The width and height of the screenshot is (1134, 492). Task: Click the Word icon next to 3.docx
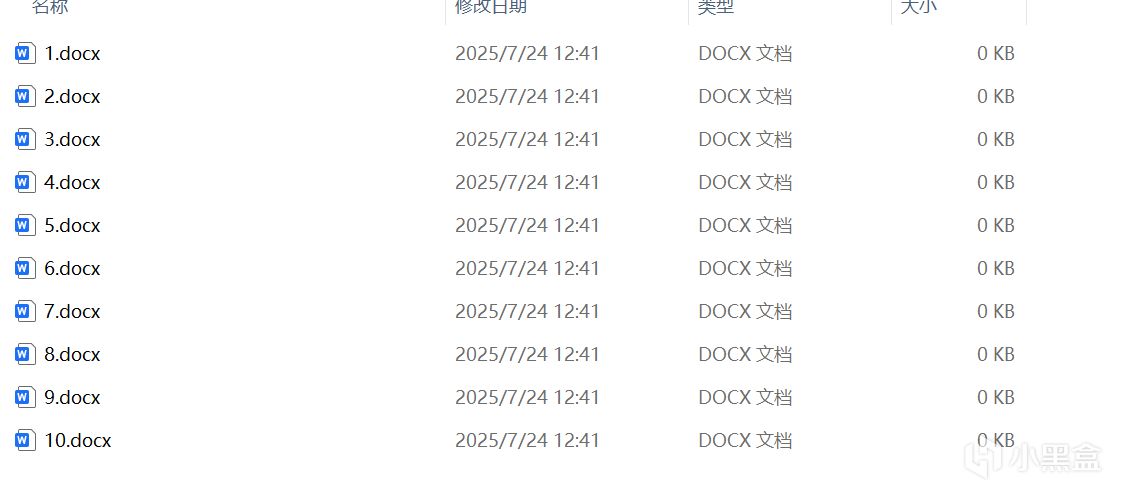25,140
